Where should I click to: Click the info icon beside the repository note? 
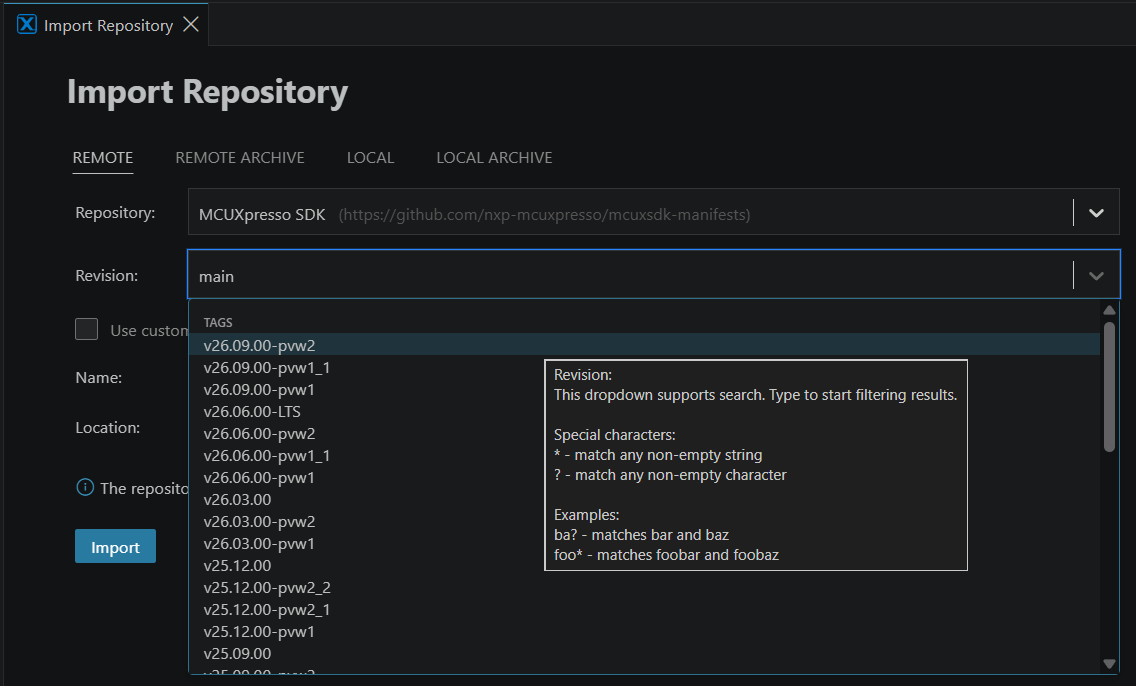click(x=85, y=488)
